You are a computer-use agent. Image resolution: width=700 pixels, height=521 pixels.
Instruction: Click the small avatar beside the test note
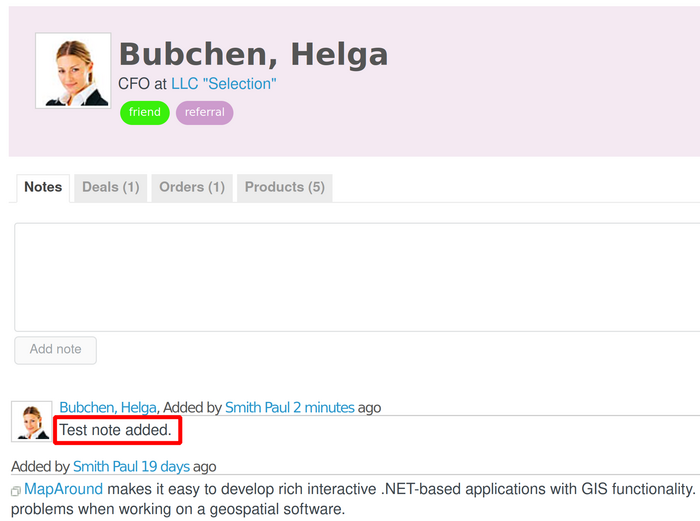[x=31, y=422]
